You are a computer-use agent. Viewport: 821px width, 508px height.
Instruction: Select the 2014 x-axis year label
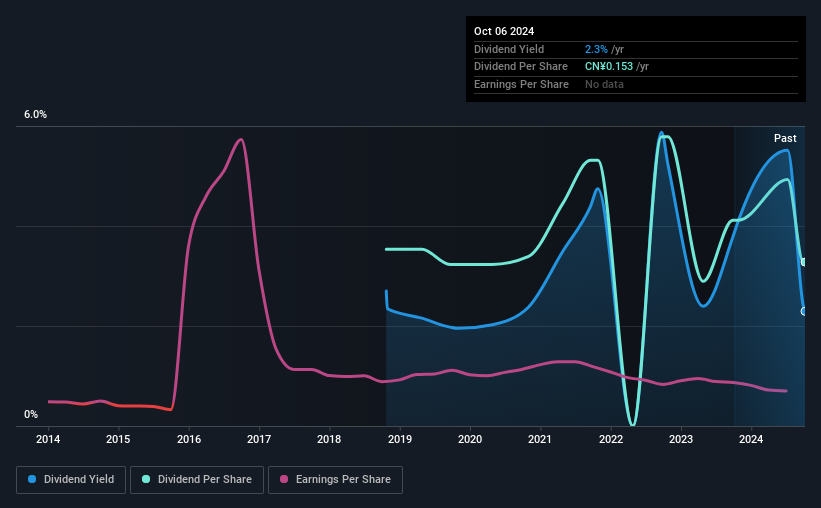coord(48,439)
